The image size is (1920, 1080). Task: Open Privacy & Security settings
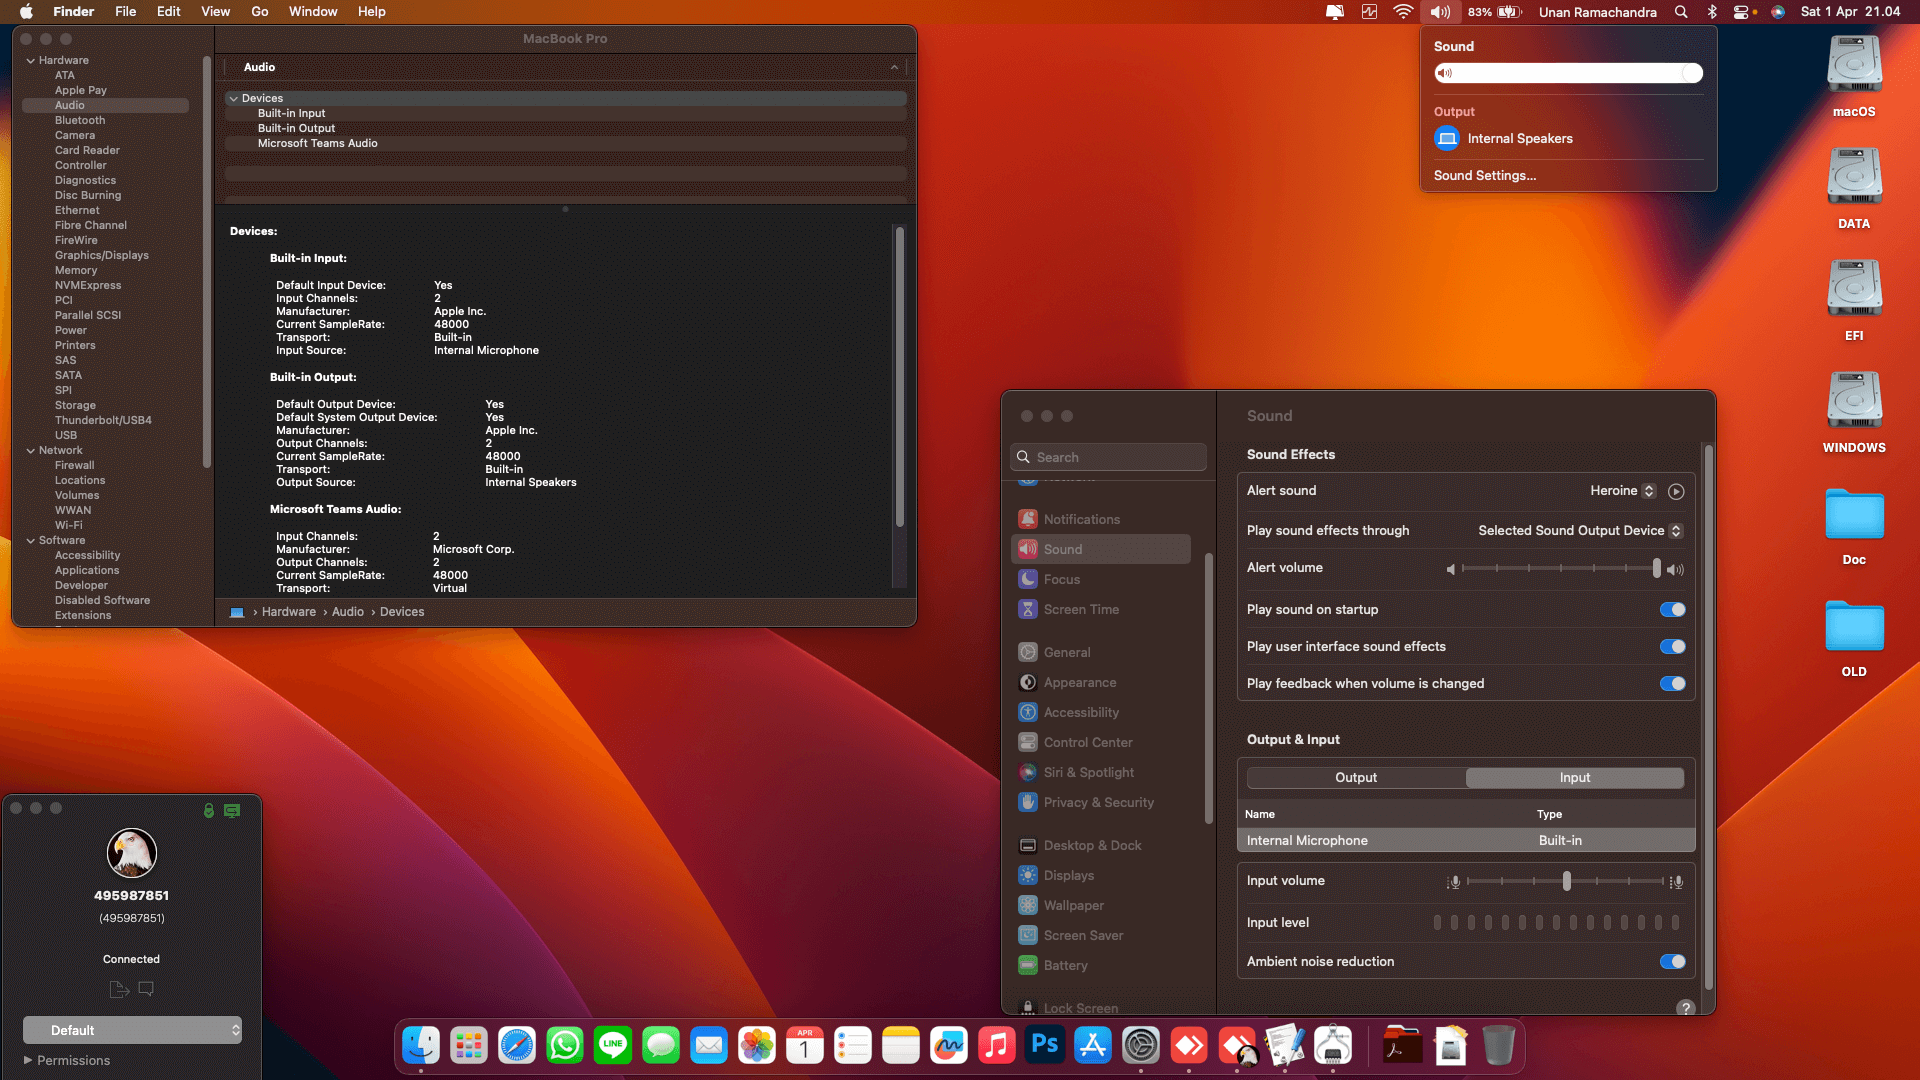tap(1098, 802)
